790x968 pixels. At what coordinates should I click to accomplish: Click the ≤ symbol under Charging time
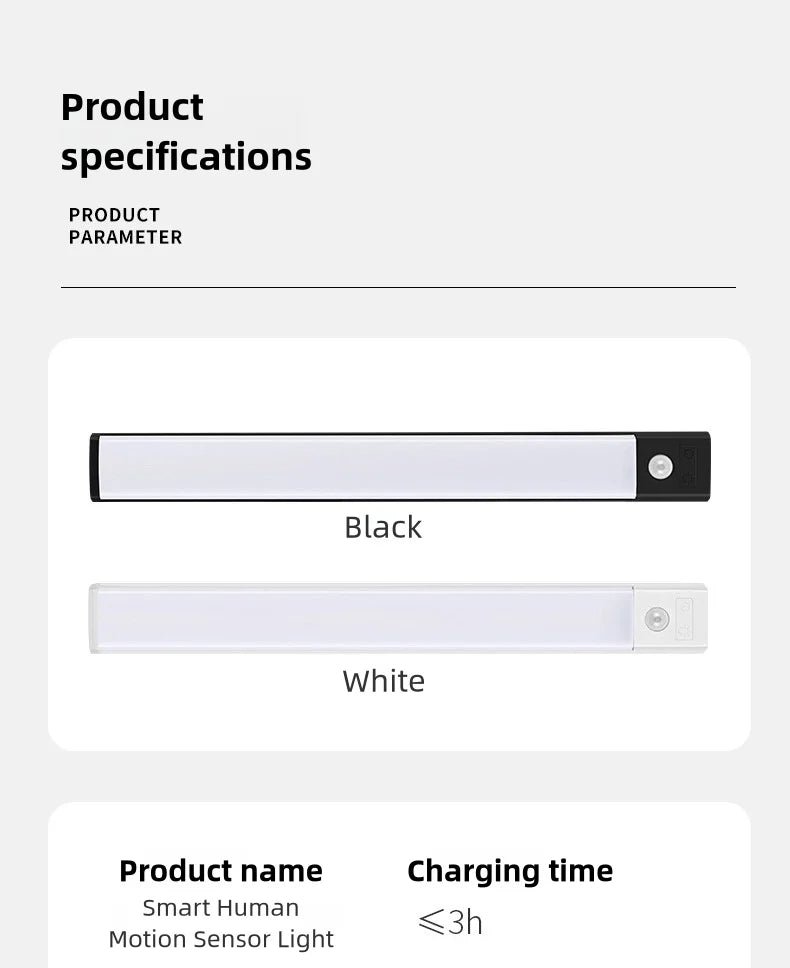click(431, 923)
